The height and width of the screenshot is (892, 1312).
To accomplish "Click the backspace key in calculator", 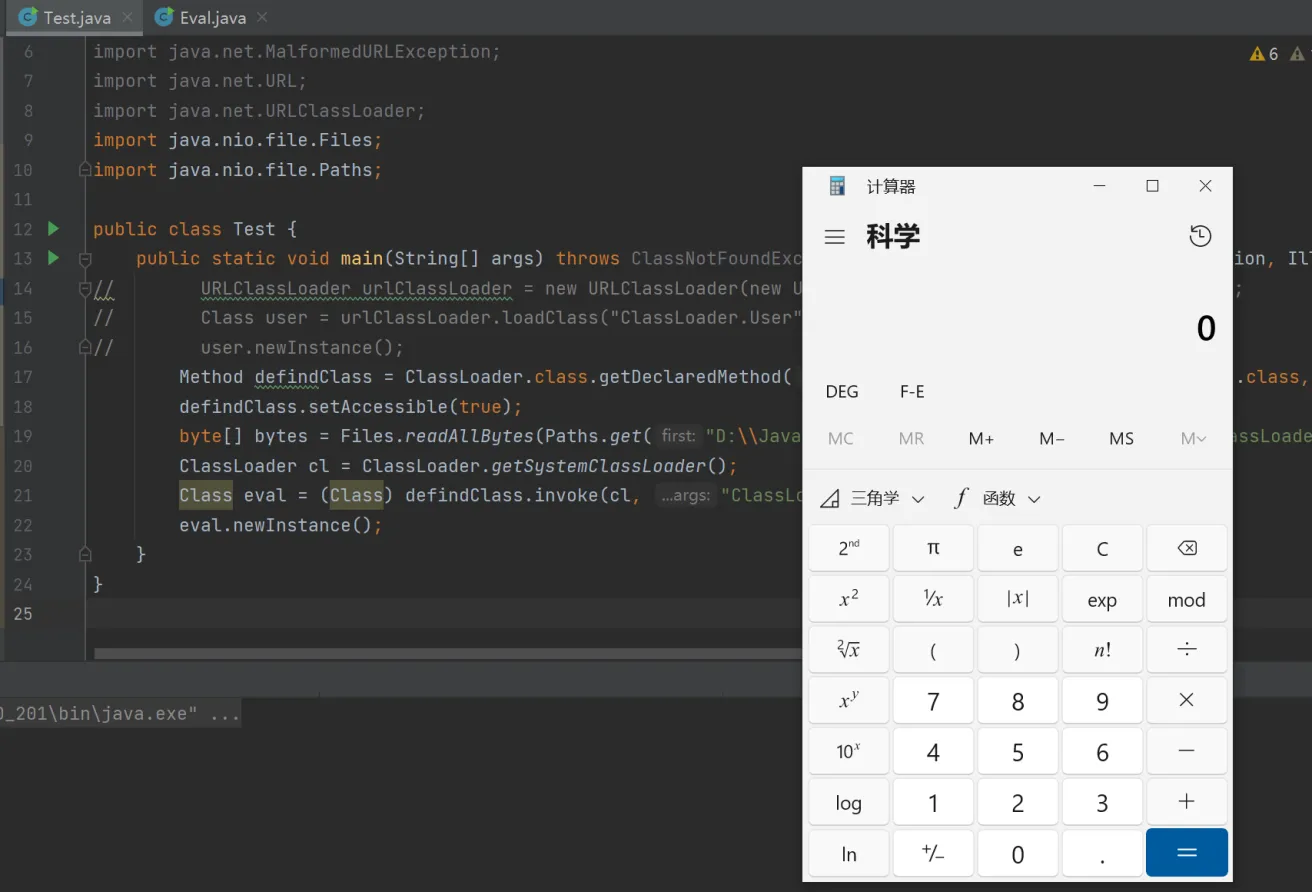I will coord(1187,548).
